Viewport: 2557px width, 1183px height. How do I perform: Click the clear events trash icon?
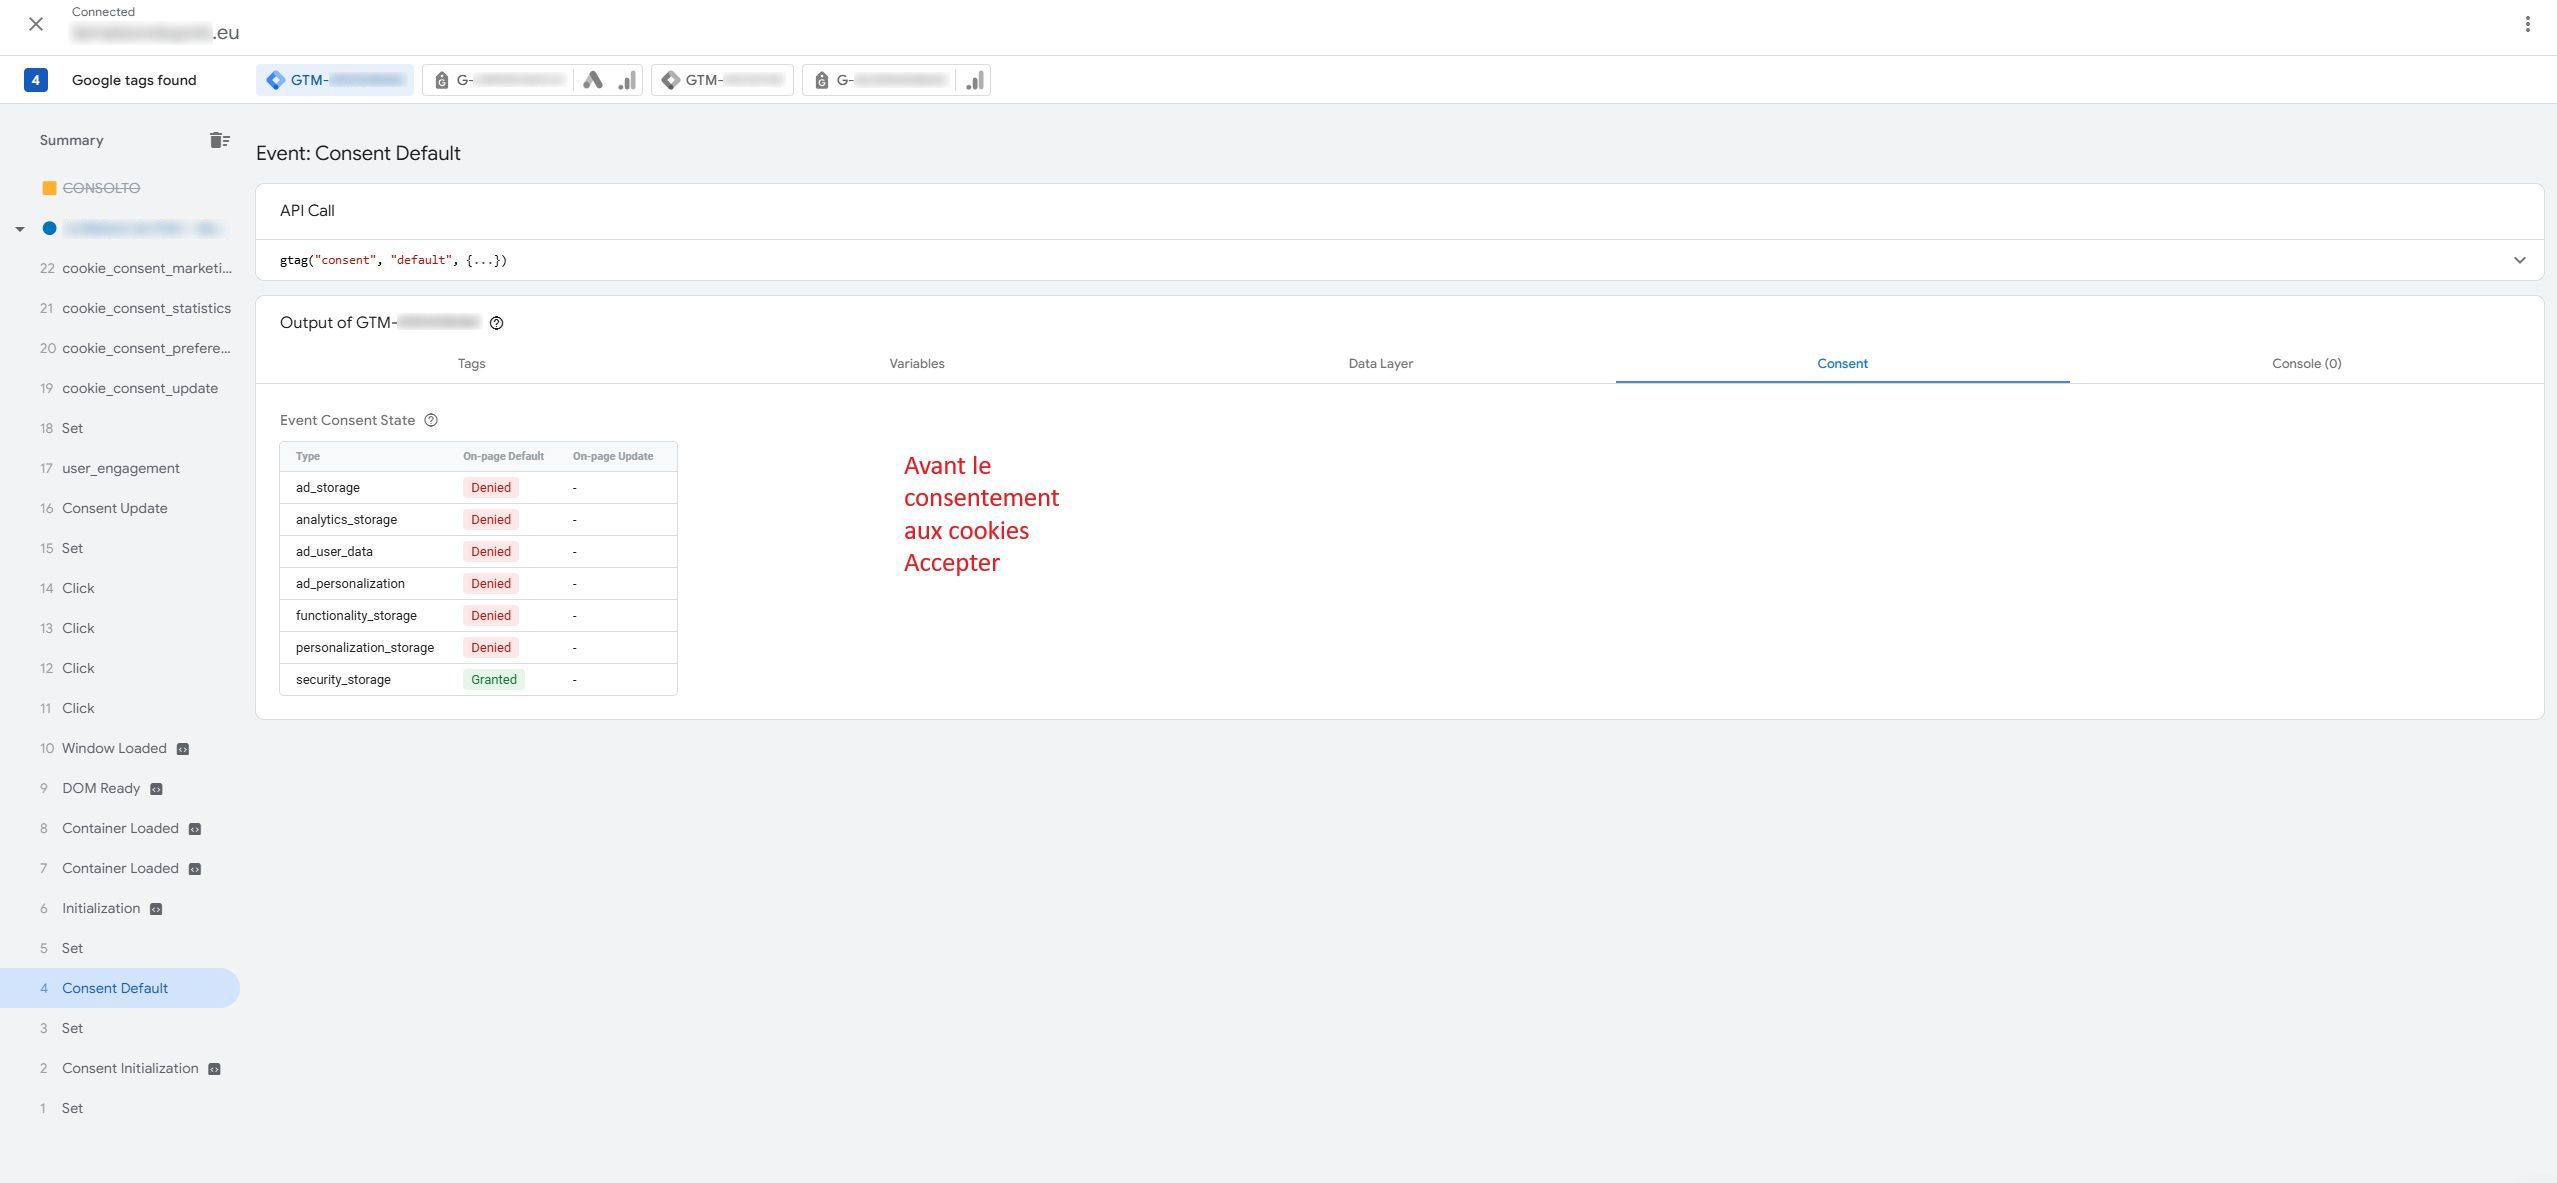pyautogui.click(x=219, y=140)
